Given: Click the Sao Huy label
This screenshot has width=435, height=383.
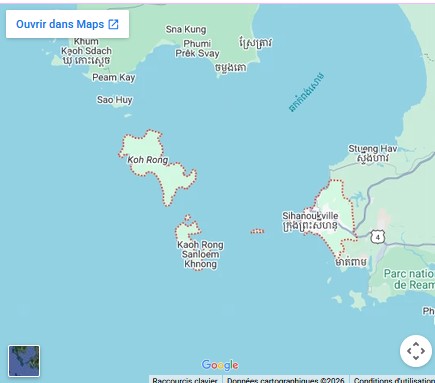Looking at the screenshot, I should tap(115, 100).
